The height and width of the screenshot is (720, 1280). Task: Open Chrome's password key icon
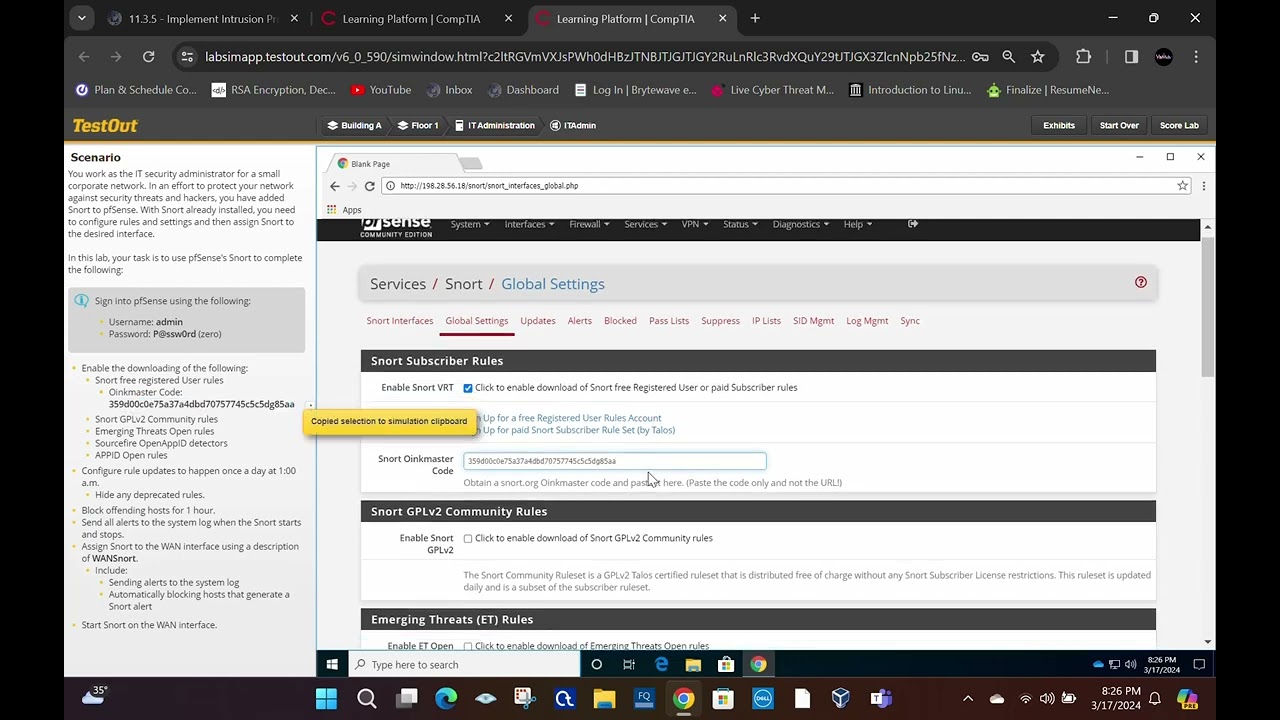[x=980, y=57]
